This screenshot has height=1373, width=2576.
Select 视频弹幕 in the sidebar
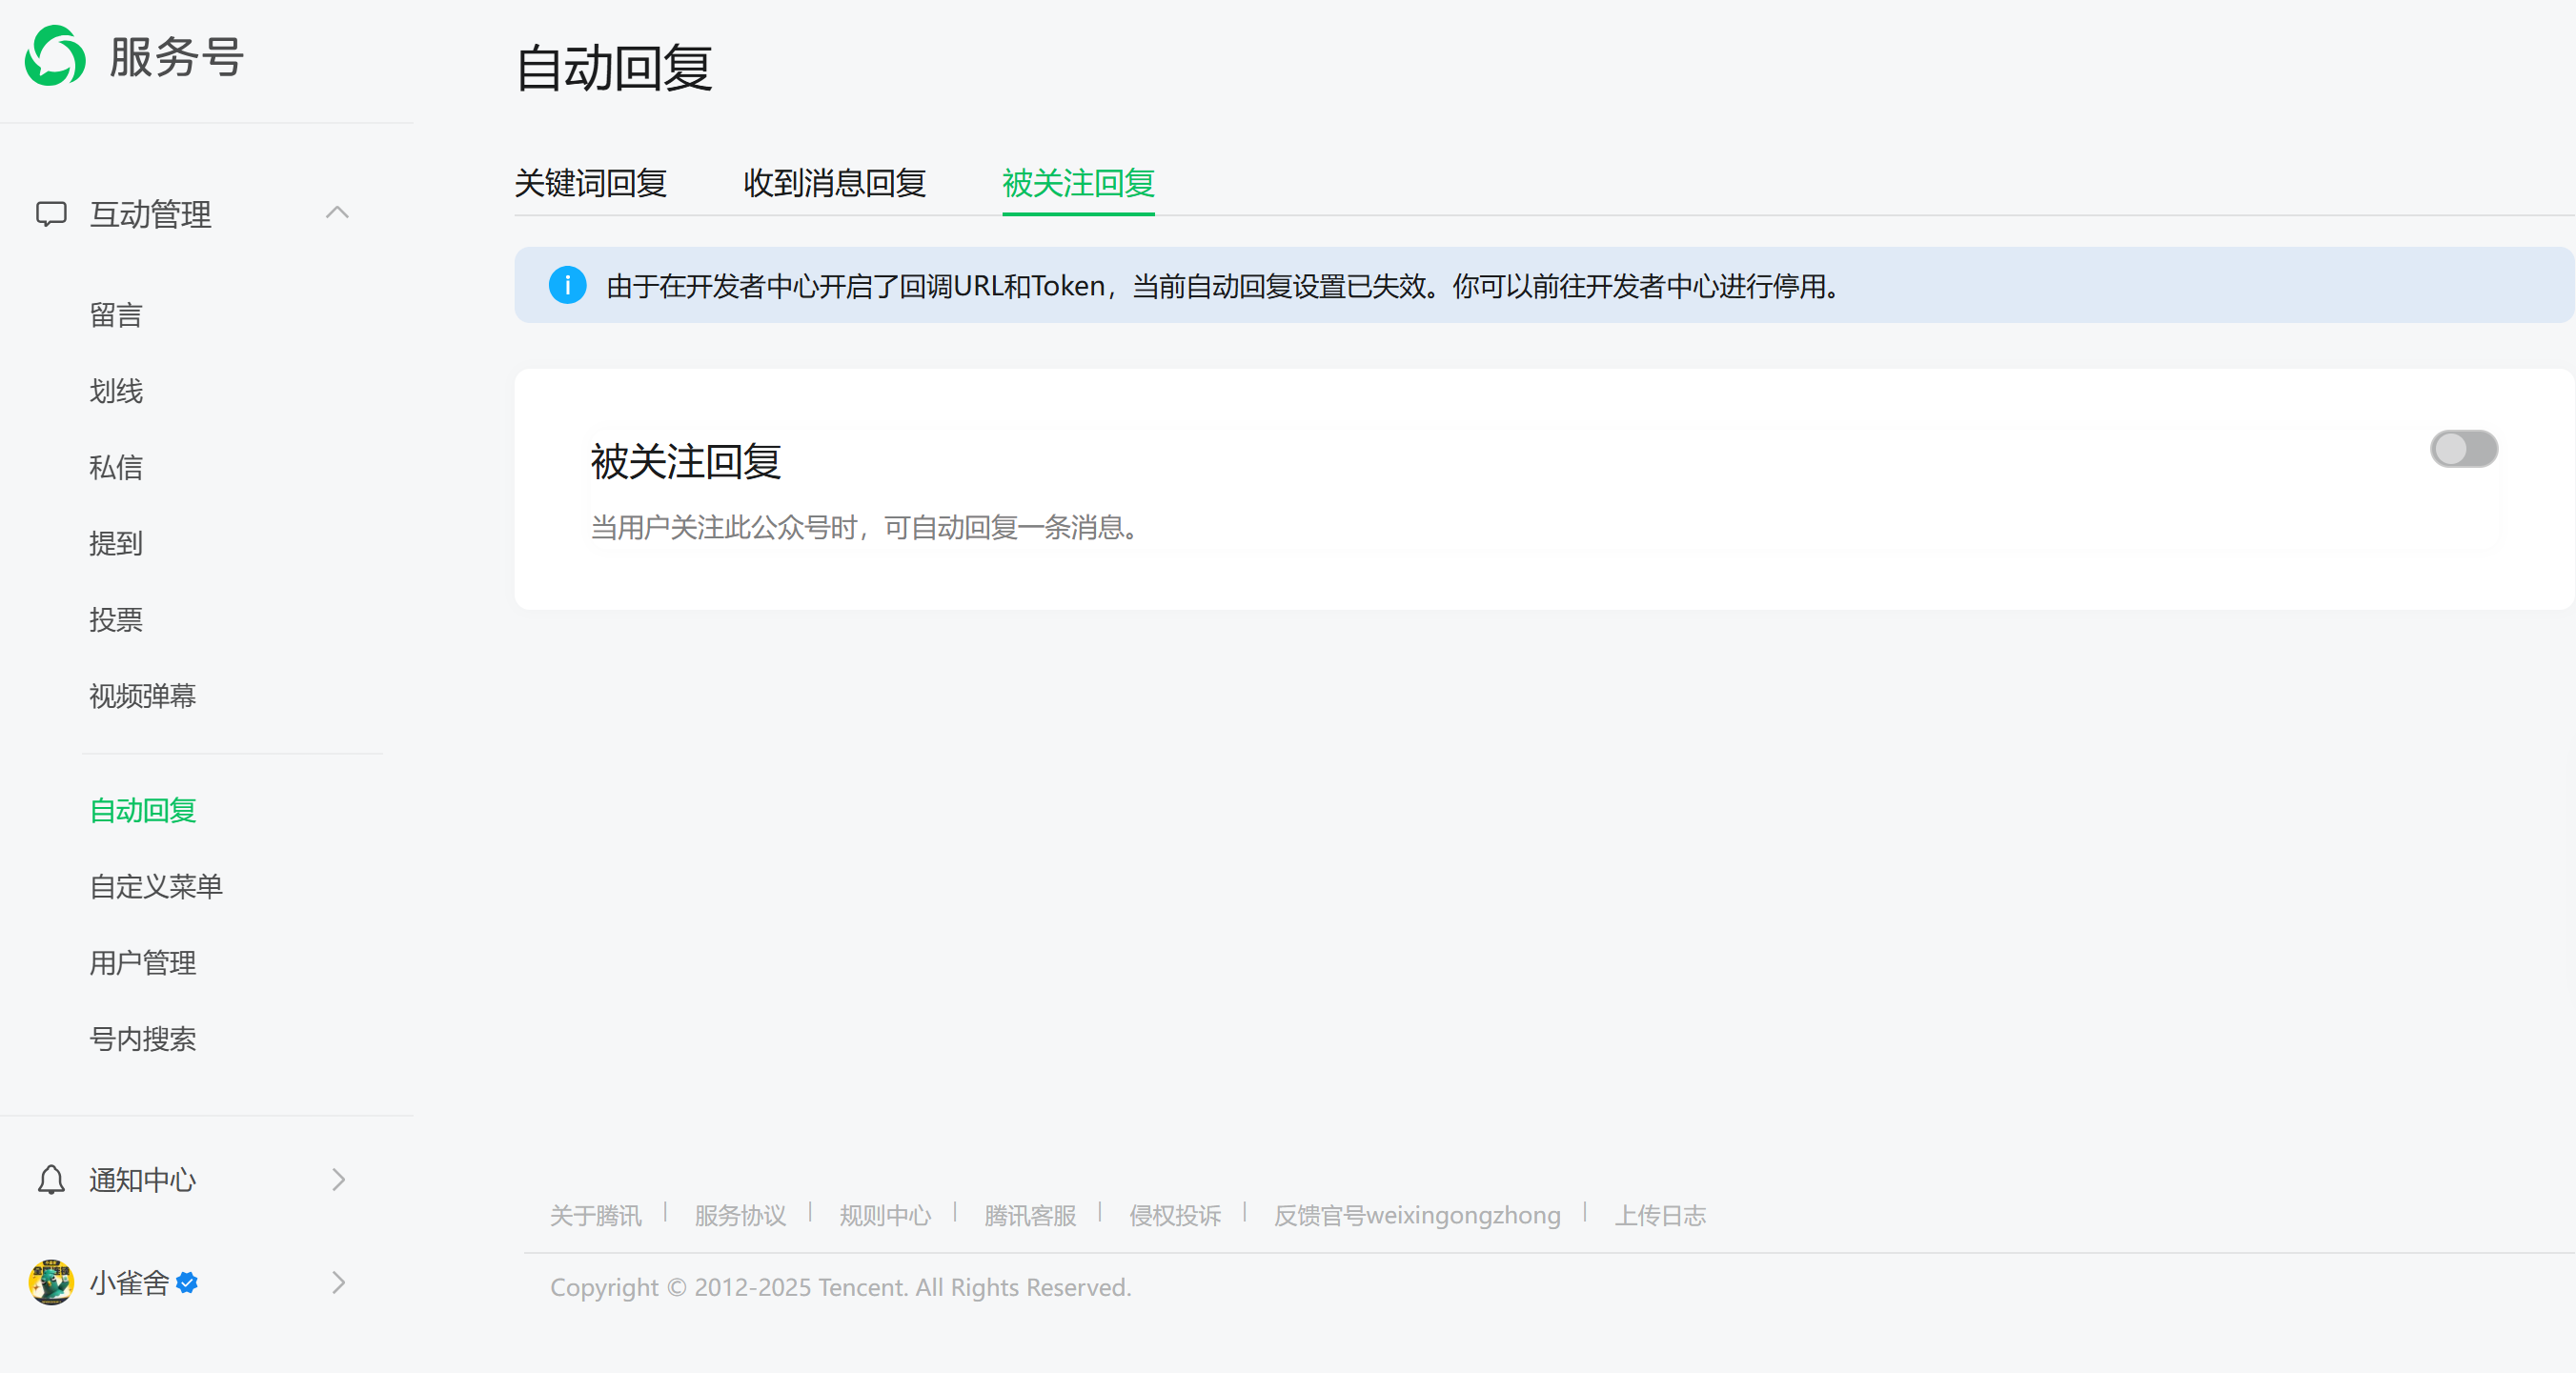click(143, 695)
